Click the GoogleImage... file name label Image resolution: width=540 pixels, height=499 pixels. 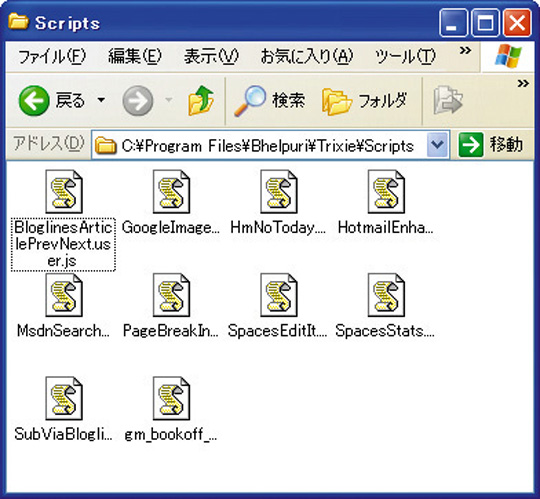click(x=171, y=228)
